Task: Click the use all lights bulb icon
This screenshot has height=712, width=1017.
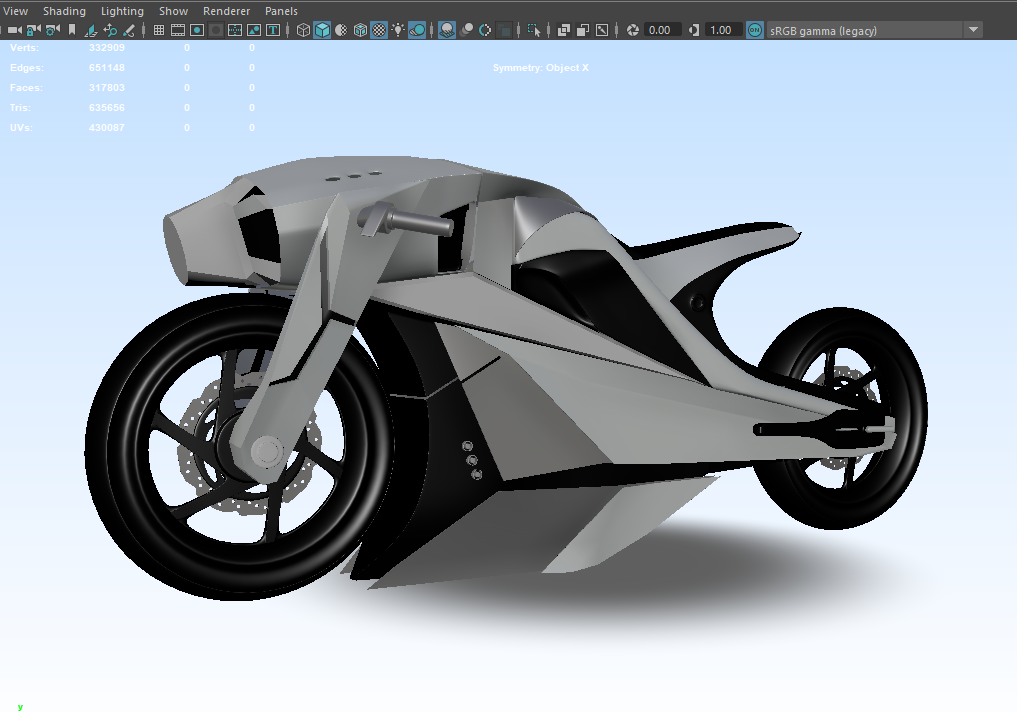Action: click(x=398, y=30)
